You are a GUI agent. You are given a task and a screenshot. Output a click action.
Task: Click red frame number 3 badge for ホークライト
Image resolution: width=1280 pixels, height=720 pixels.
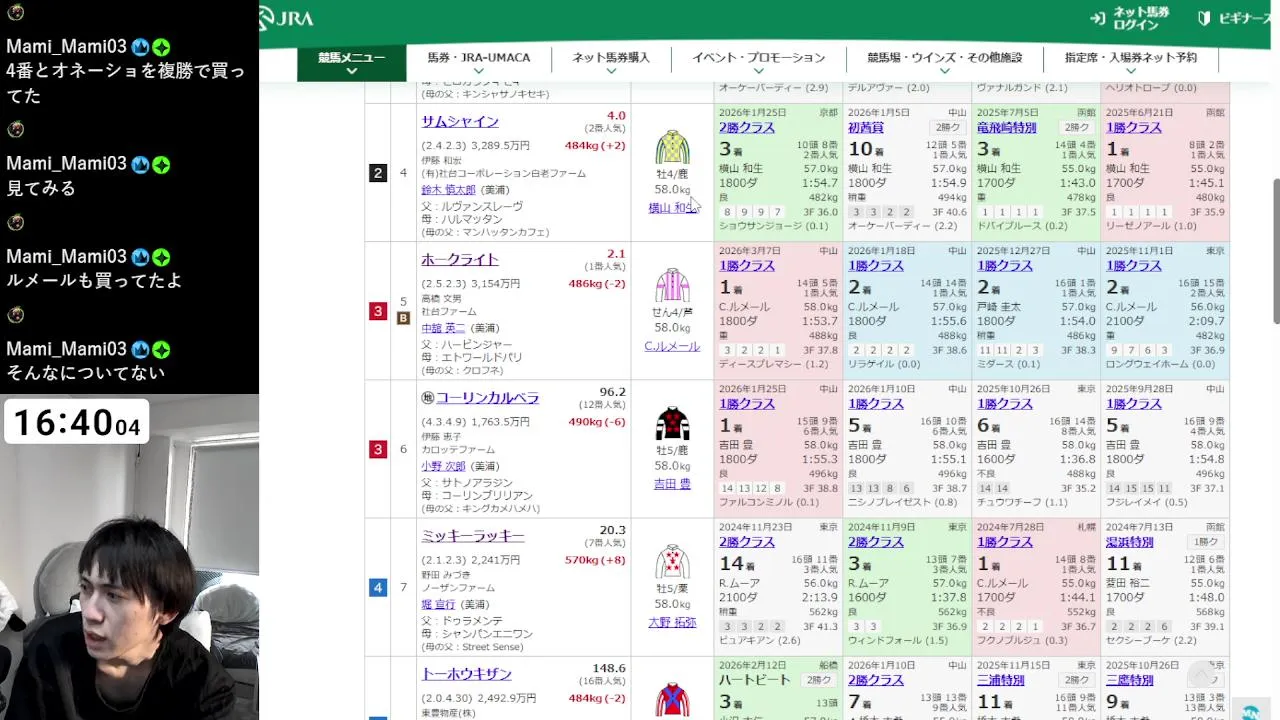click(x=377, y=311)
